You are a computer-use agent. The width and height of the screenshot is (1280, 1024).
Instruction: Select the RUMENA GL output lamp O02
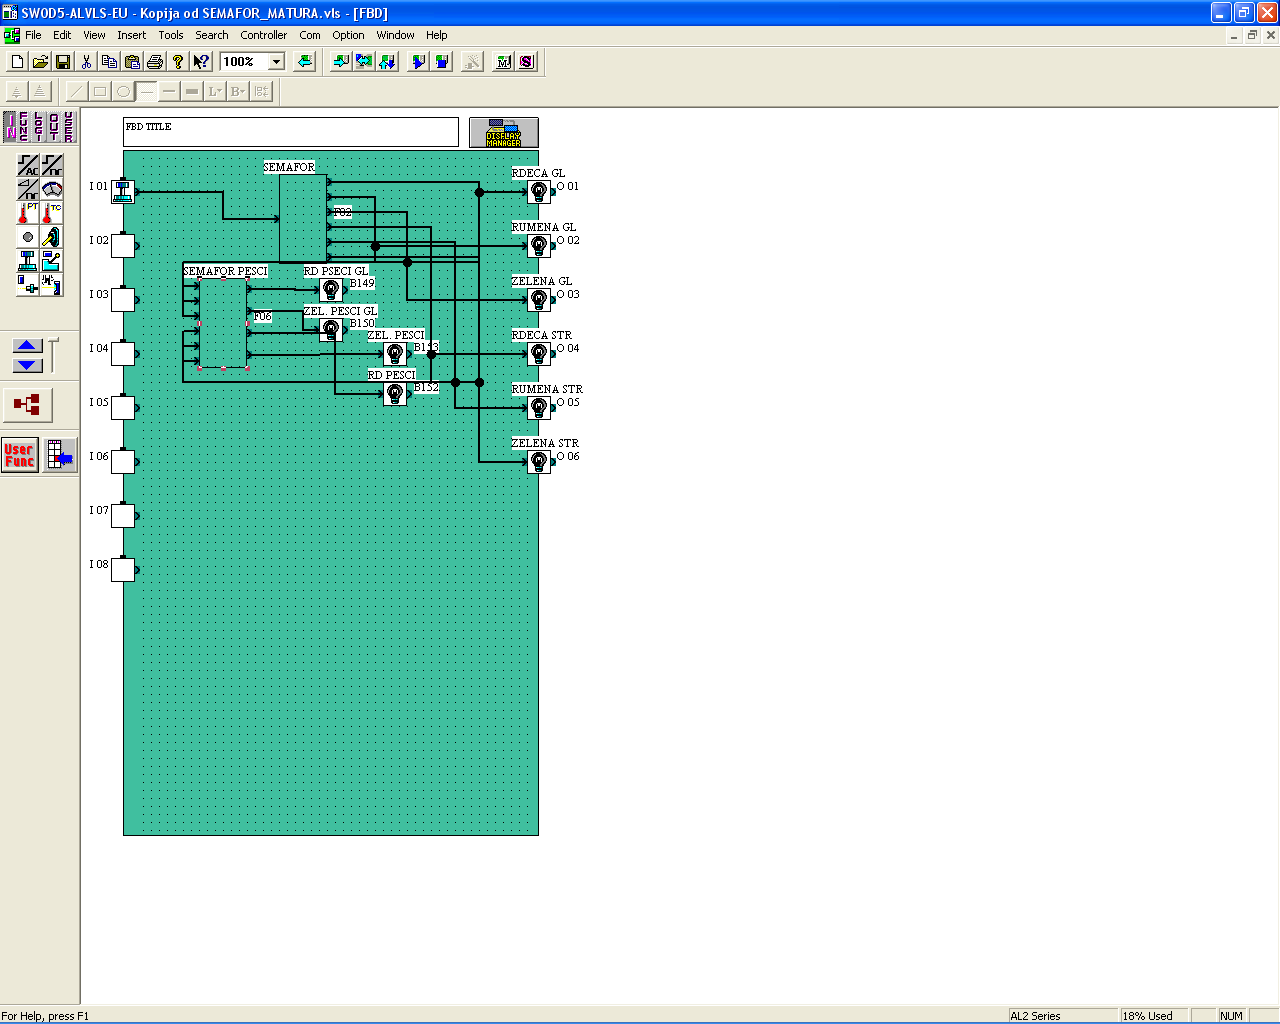click(x=539, y=246)
